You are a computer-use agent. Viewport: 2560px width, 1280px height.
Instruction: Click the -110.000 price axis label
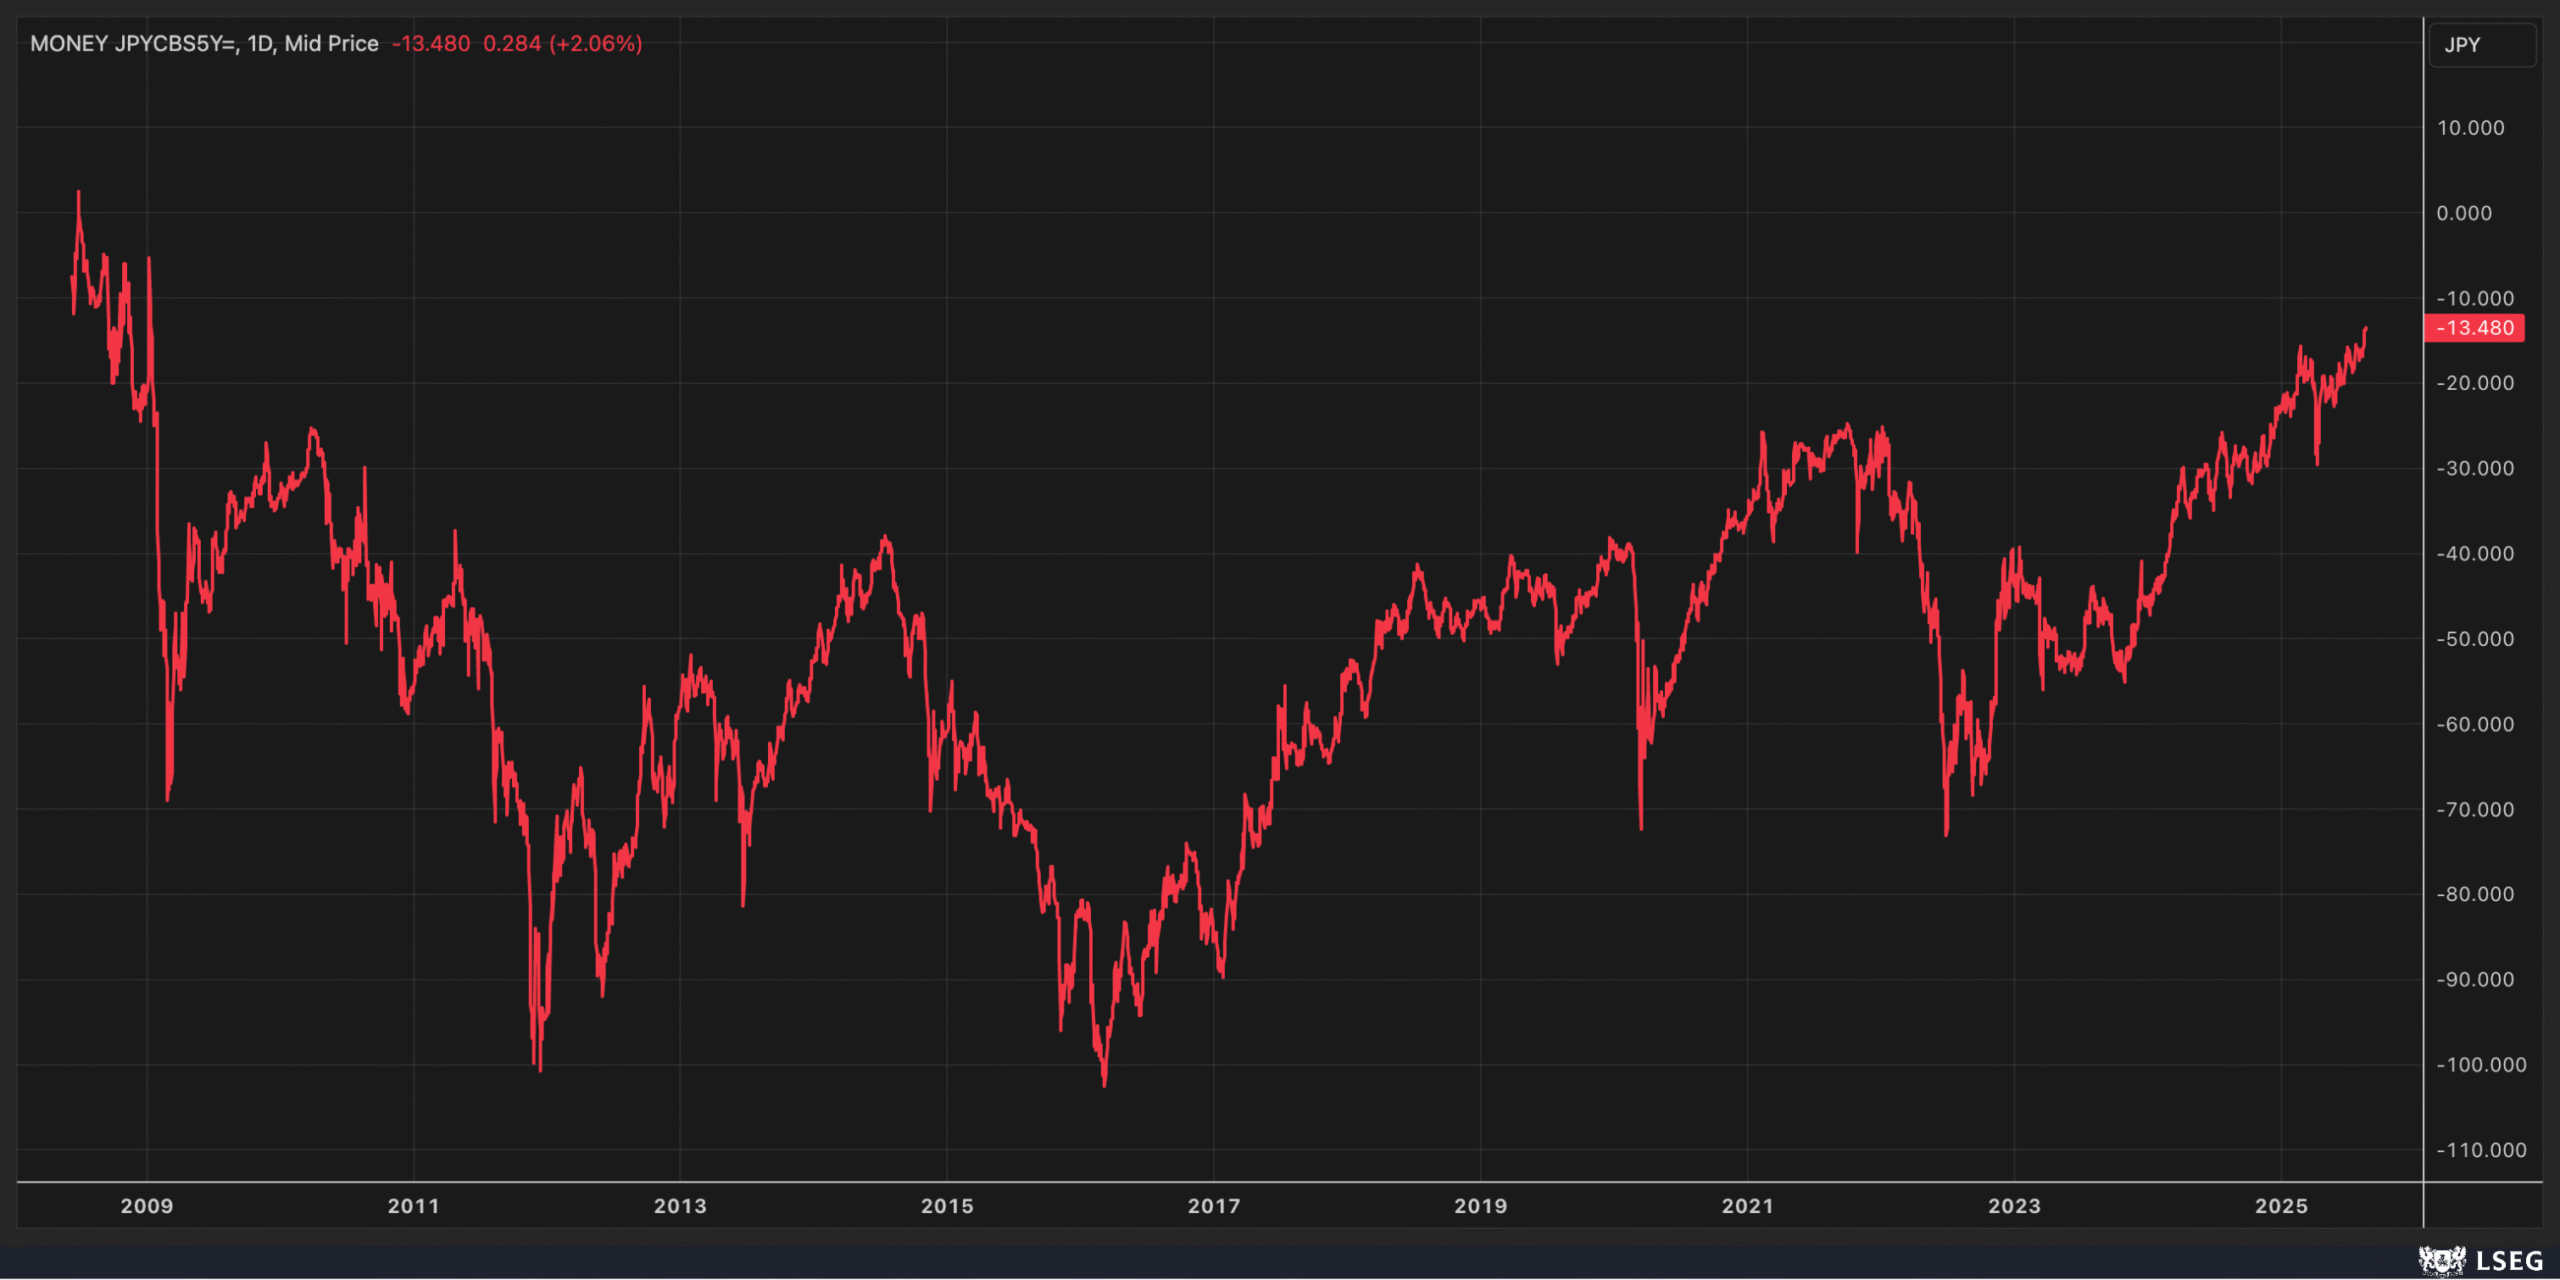coord(2481,1150)
